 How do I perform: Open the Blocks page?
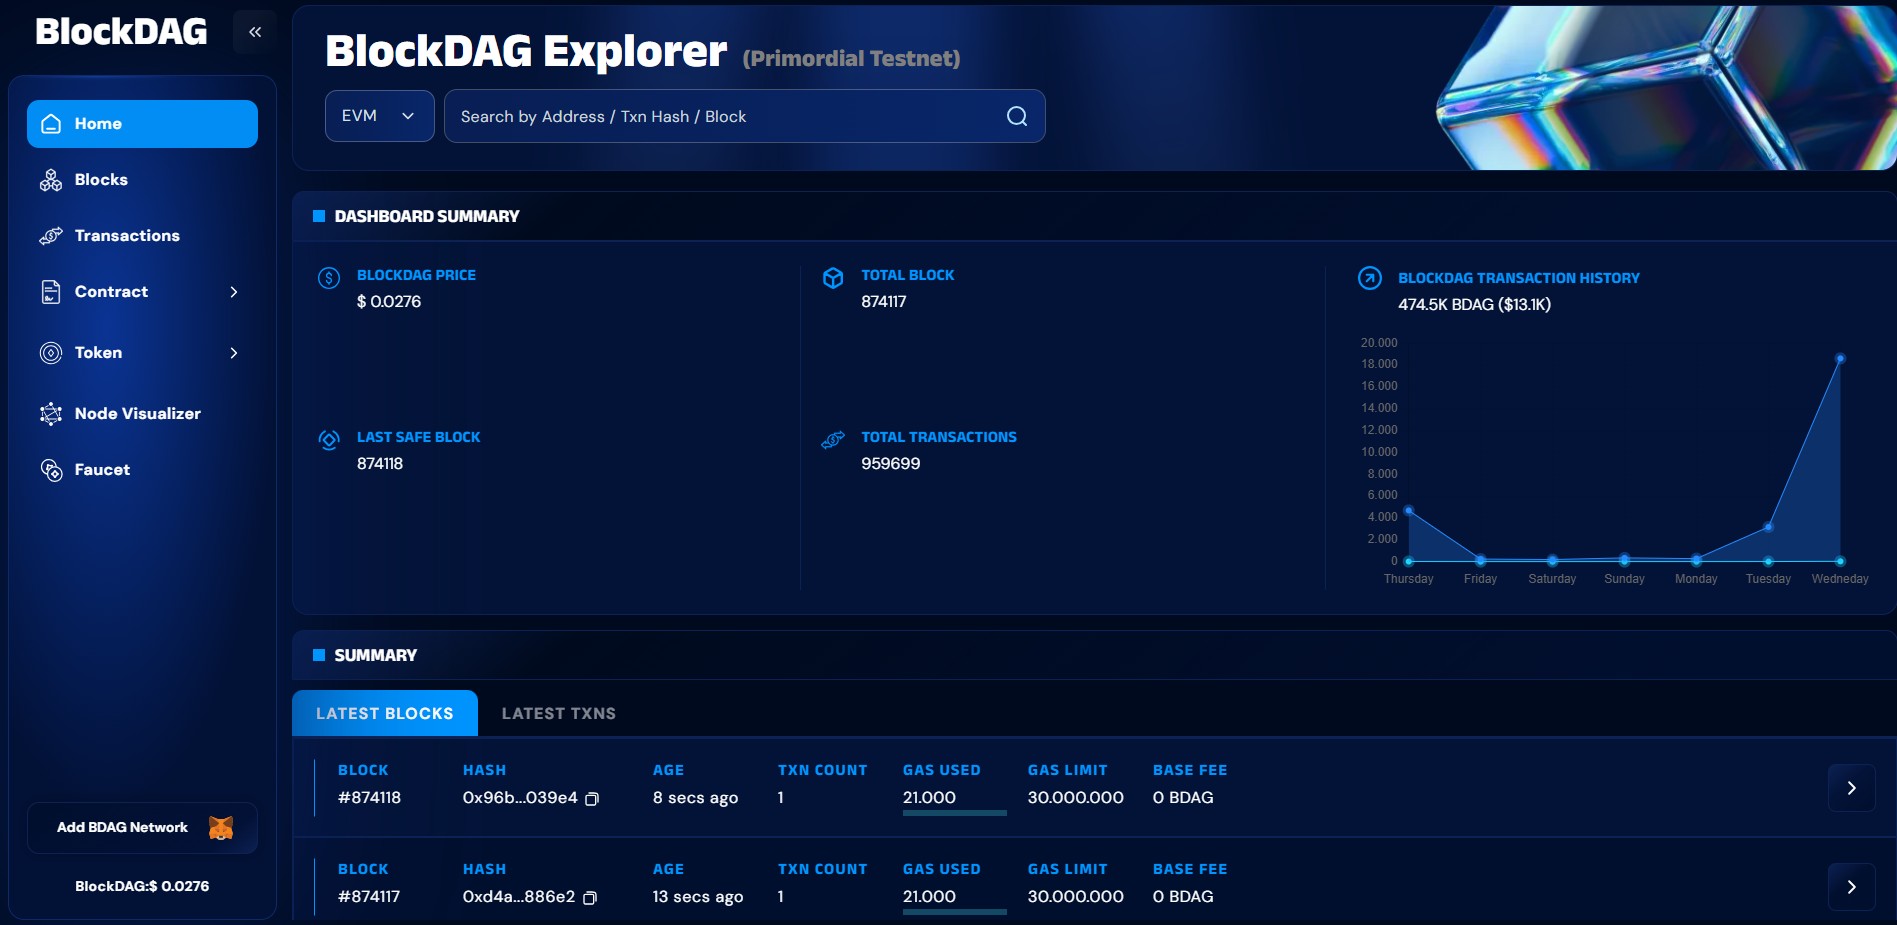point(101,180)
